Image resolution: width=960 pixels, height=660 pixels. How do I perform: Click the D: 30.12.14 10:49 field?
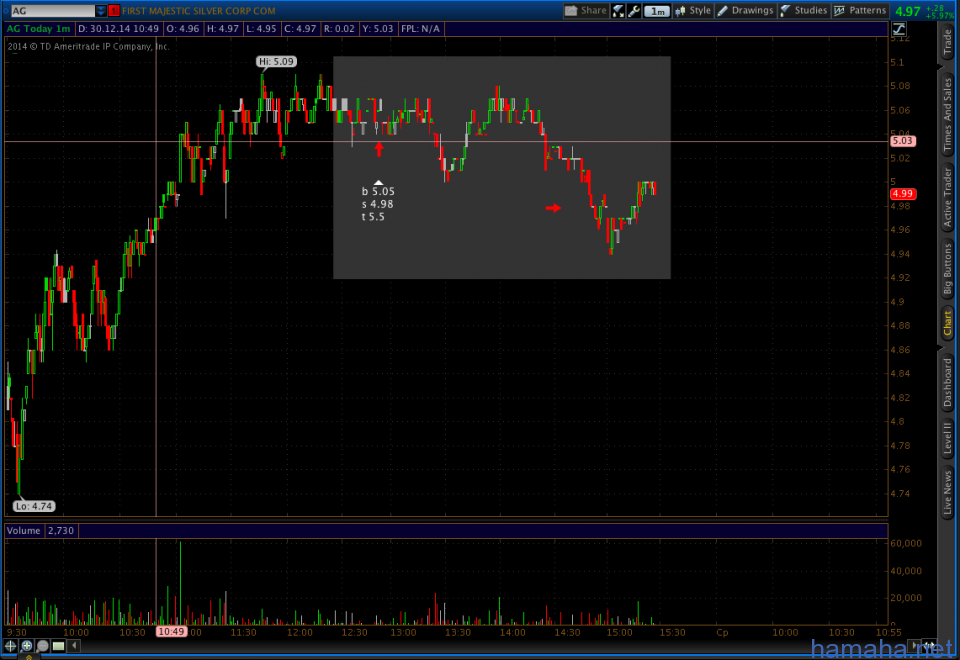point(118,29)
